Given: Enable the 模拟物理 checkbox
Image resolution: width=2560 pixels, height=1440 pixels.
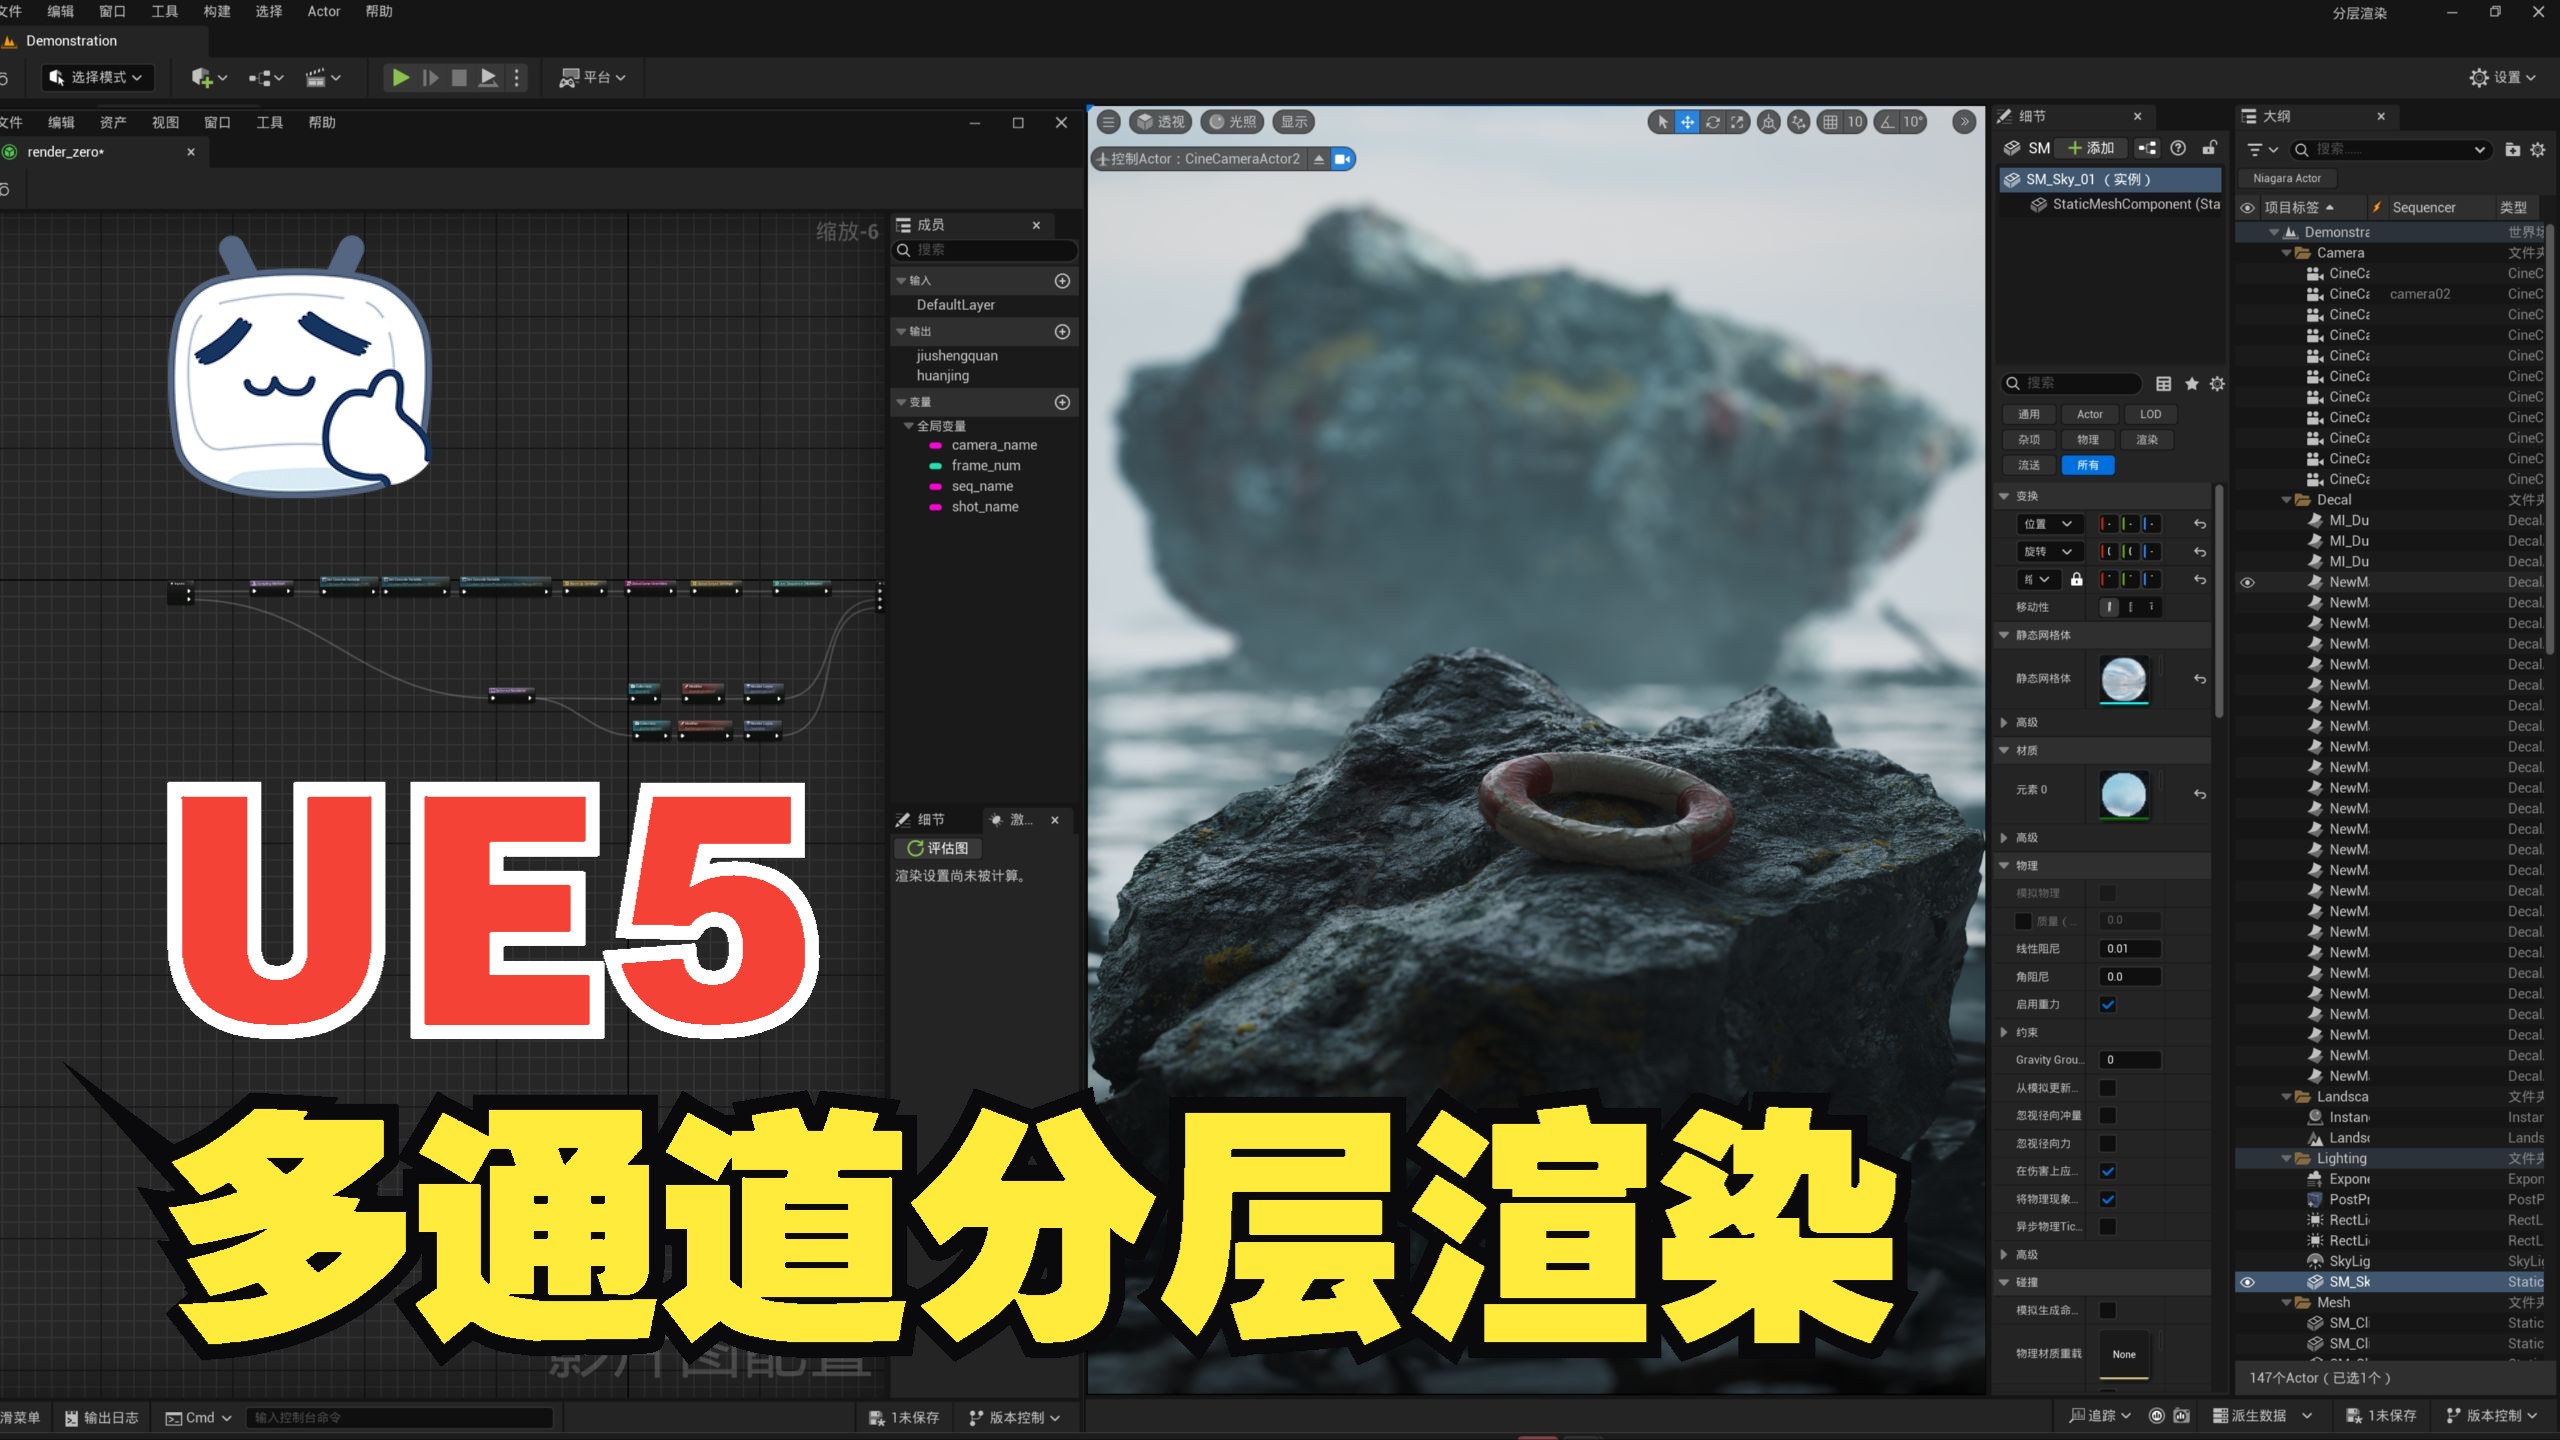Looking at the screenshot, I should pyautogui.click(x=2108, y=892).
